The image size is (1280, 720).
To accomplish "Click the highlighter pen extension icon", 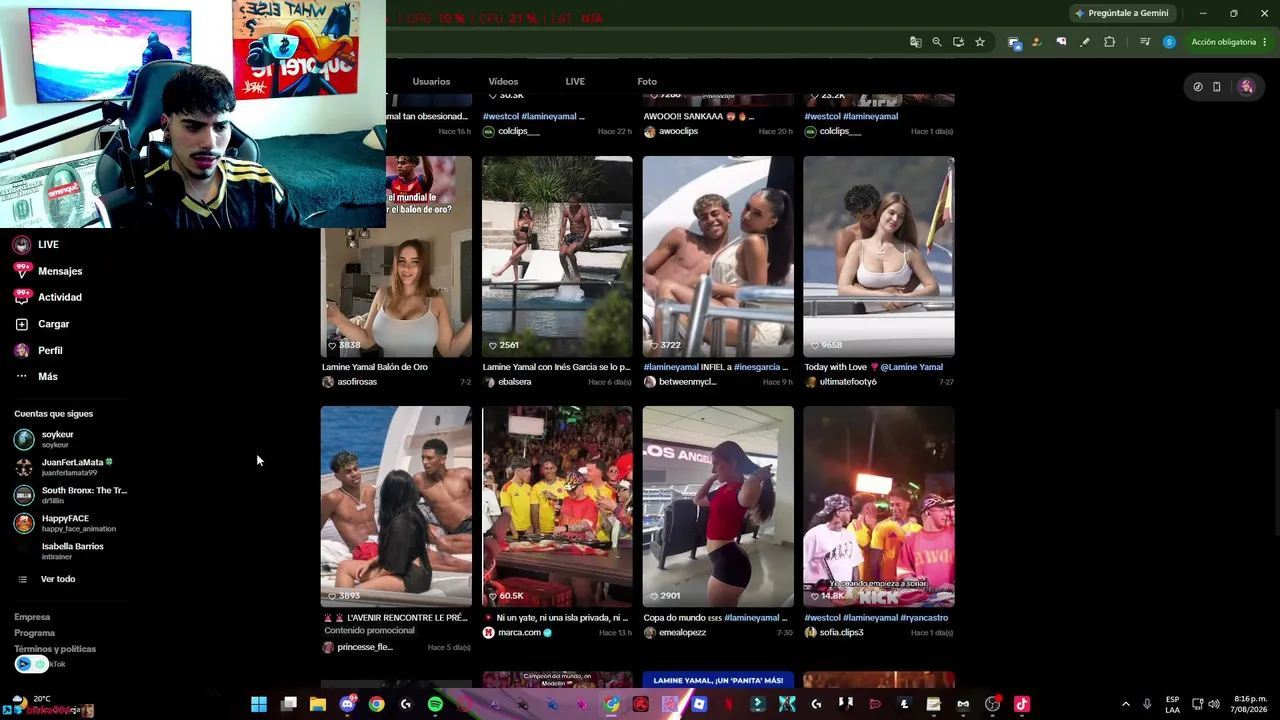I will [1085, 42].
